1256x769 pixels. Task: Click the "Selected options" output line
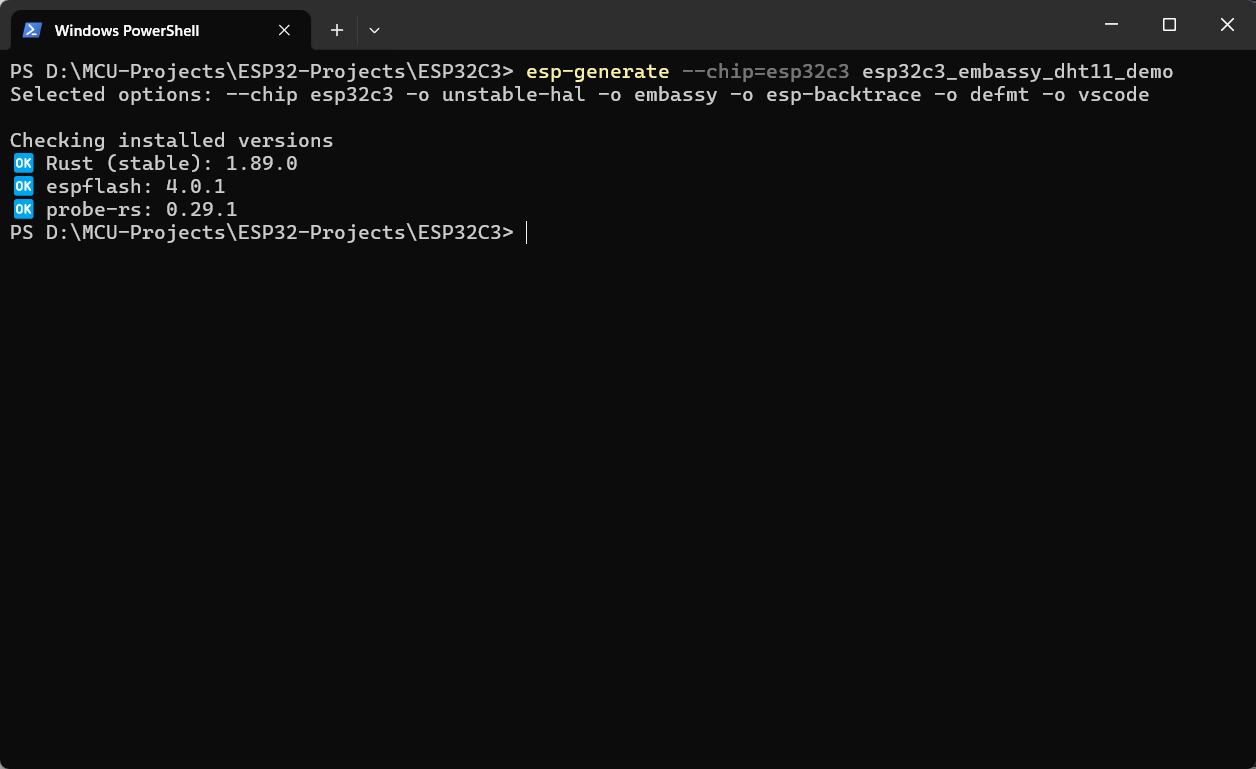(579, 95)
